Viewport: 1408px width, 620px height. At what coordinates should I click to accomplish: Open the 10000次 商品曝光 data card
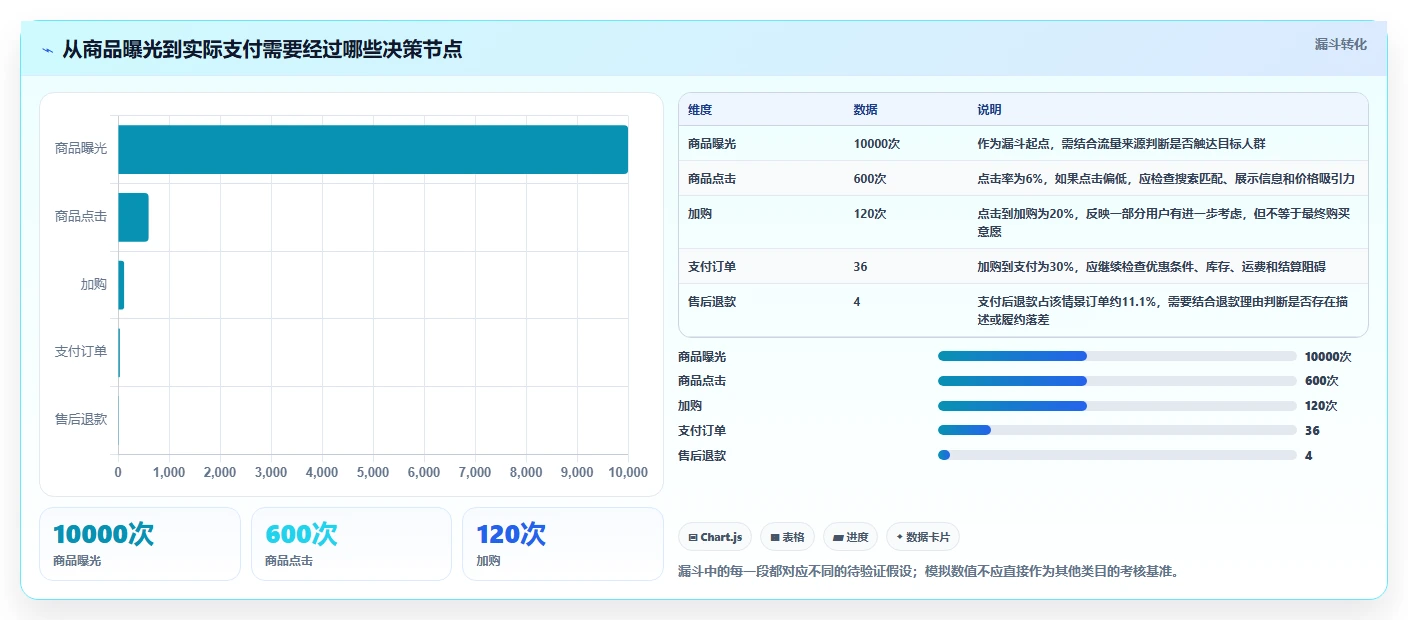[x=140, y=544]
